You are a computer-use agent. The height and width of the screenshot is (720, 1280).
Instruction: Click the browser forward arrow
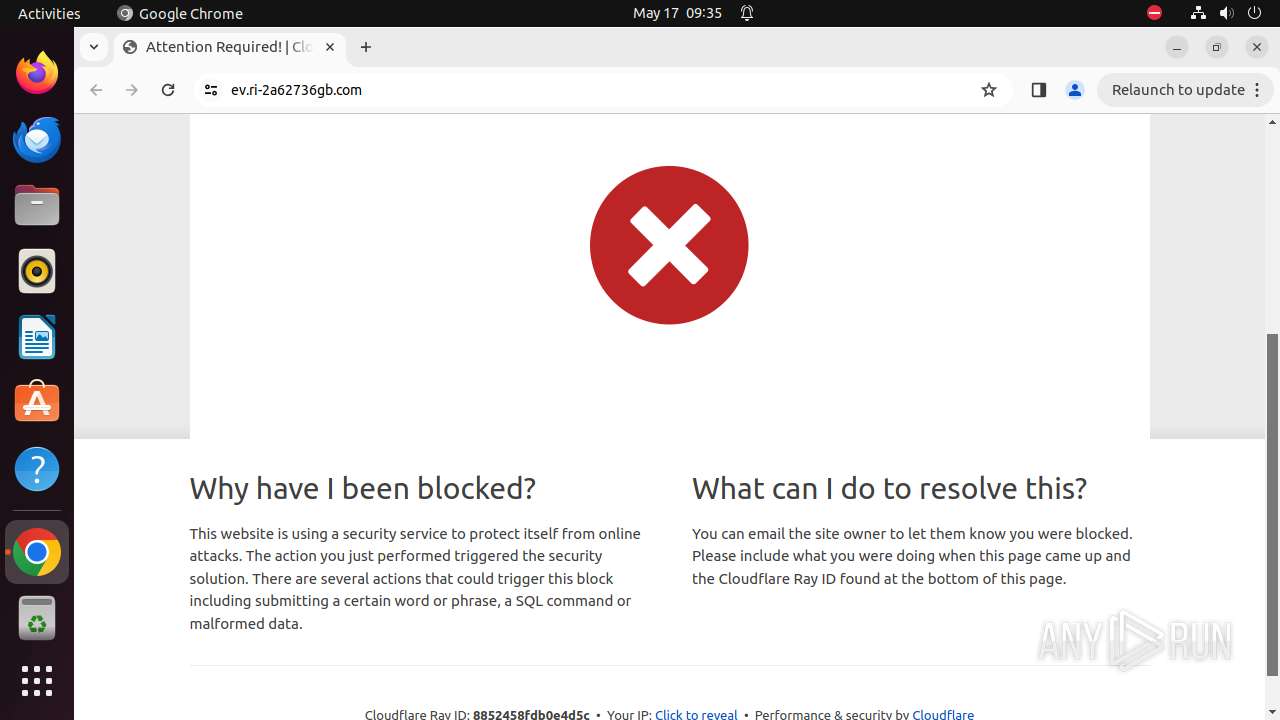click(132, 90)
